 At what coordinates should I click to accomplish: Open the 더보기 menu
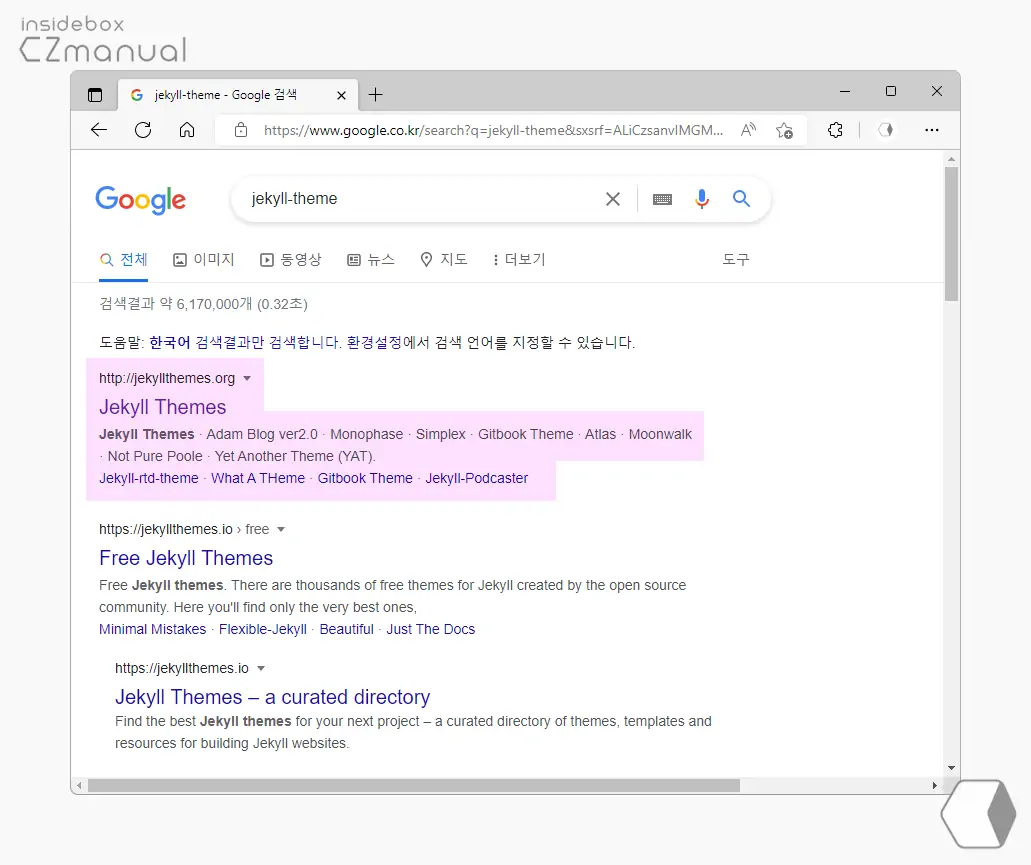(519, 260)
